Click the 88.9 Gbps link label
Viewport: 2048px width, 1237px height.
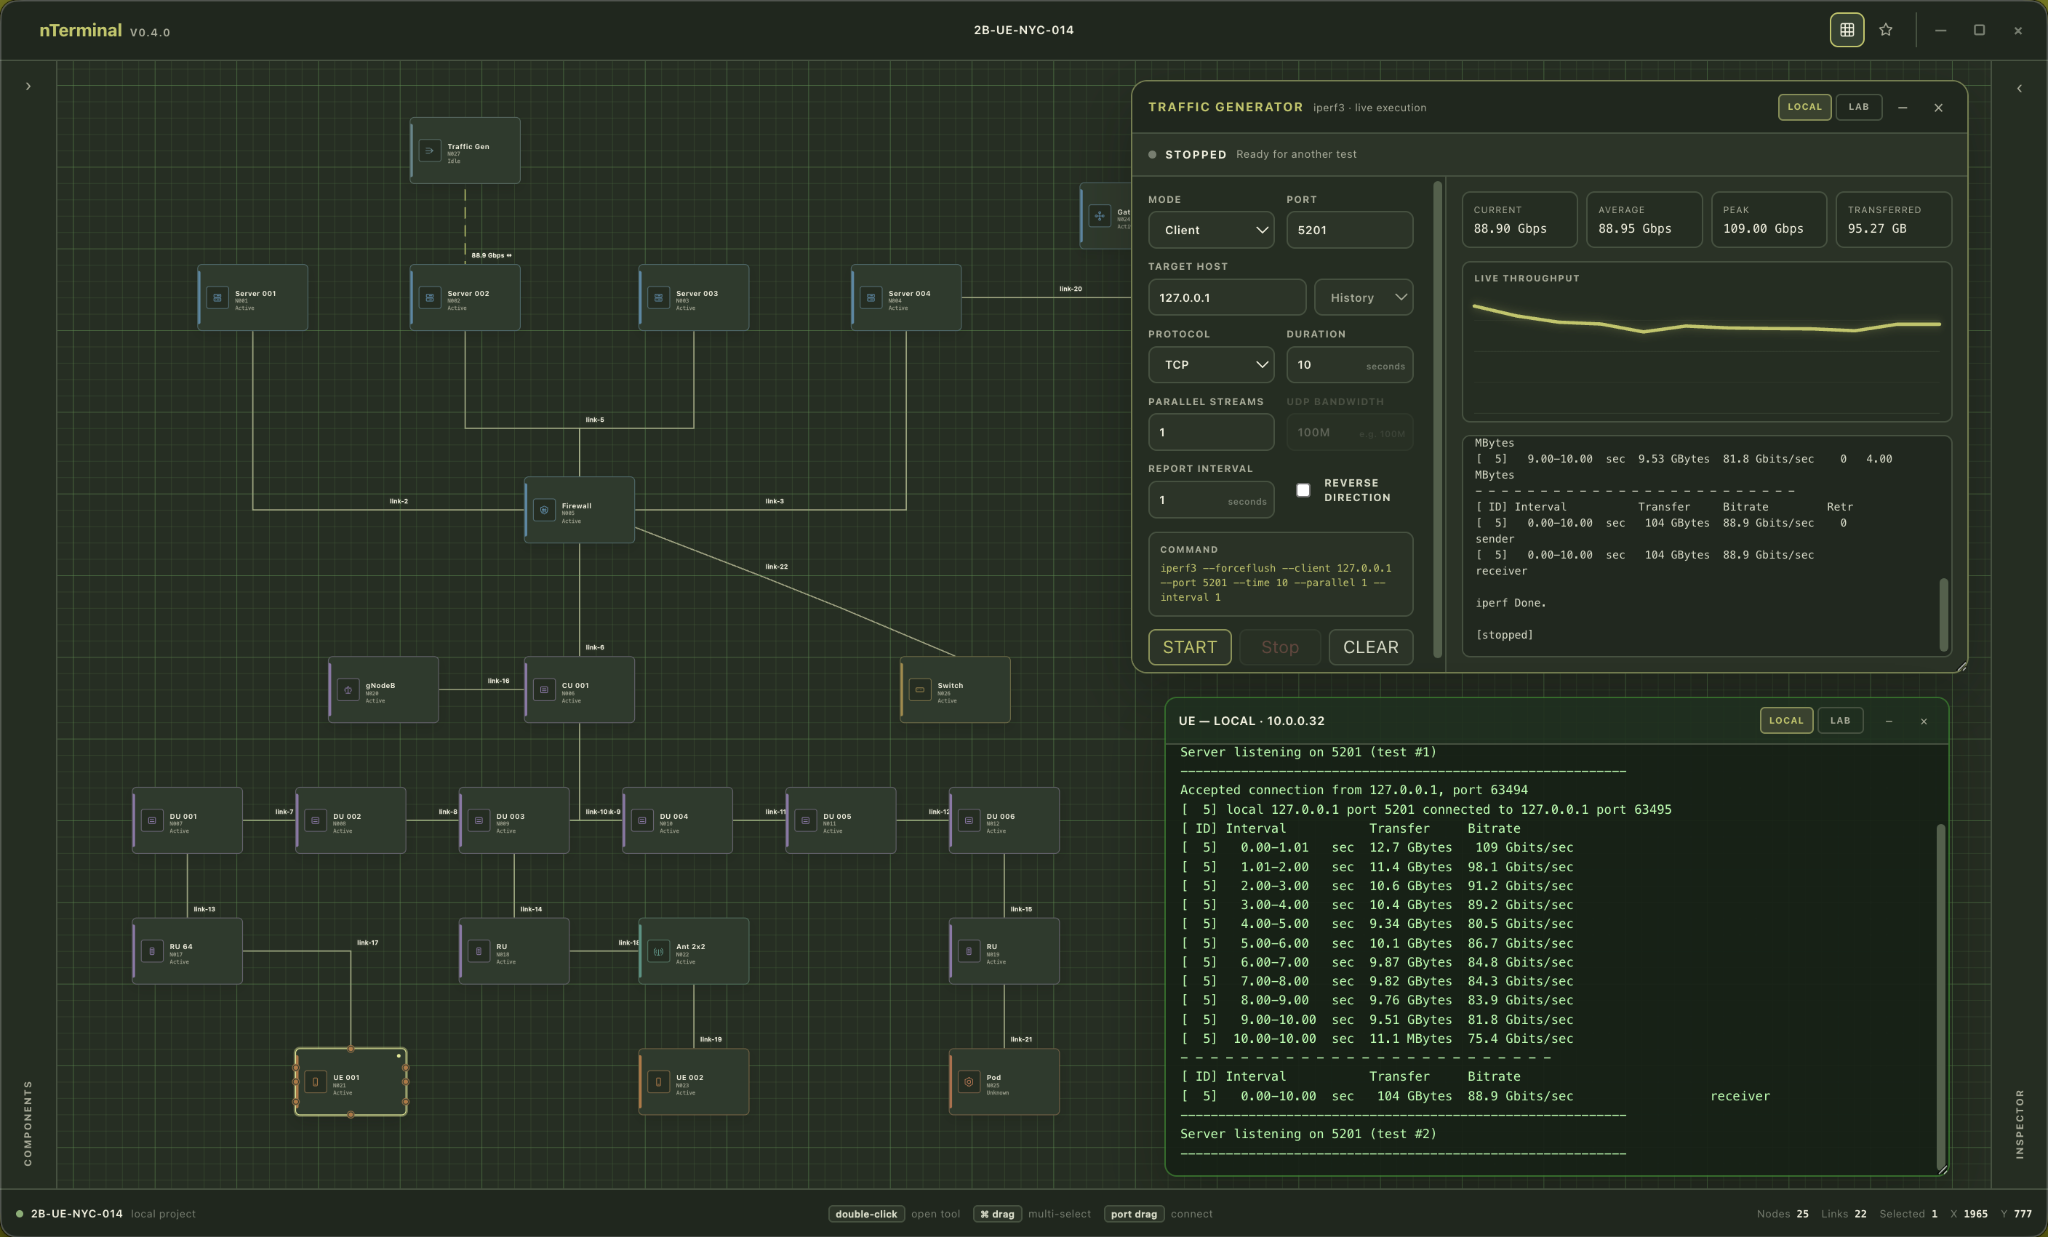tap(491, 256)
